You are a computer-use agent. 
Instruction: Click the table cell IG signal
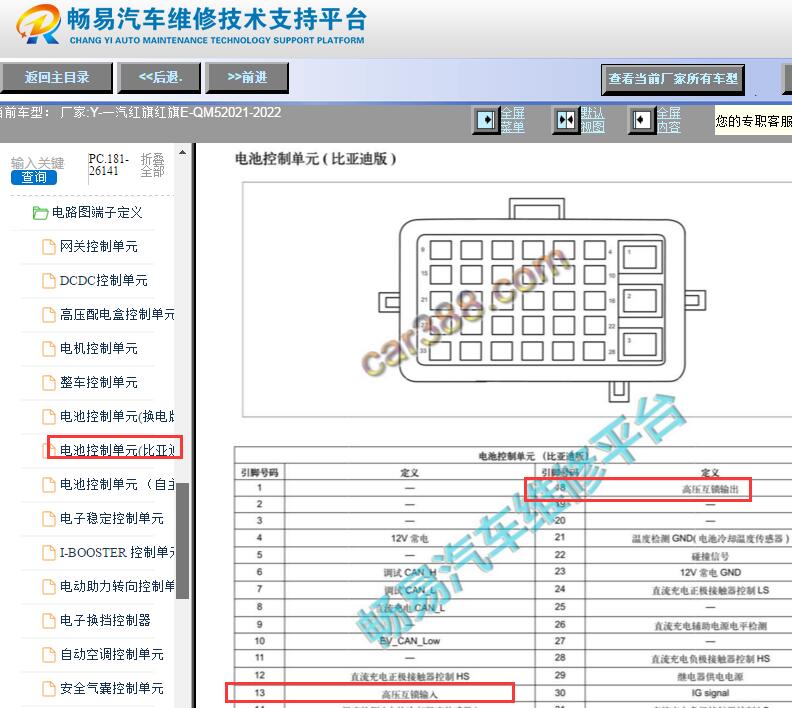pos(710,693)
